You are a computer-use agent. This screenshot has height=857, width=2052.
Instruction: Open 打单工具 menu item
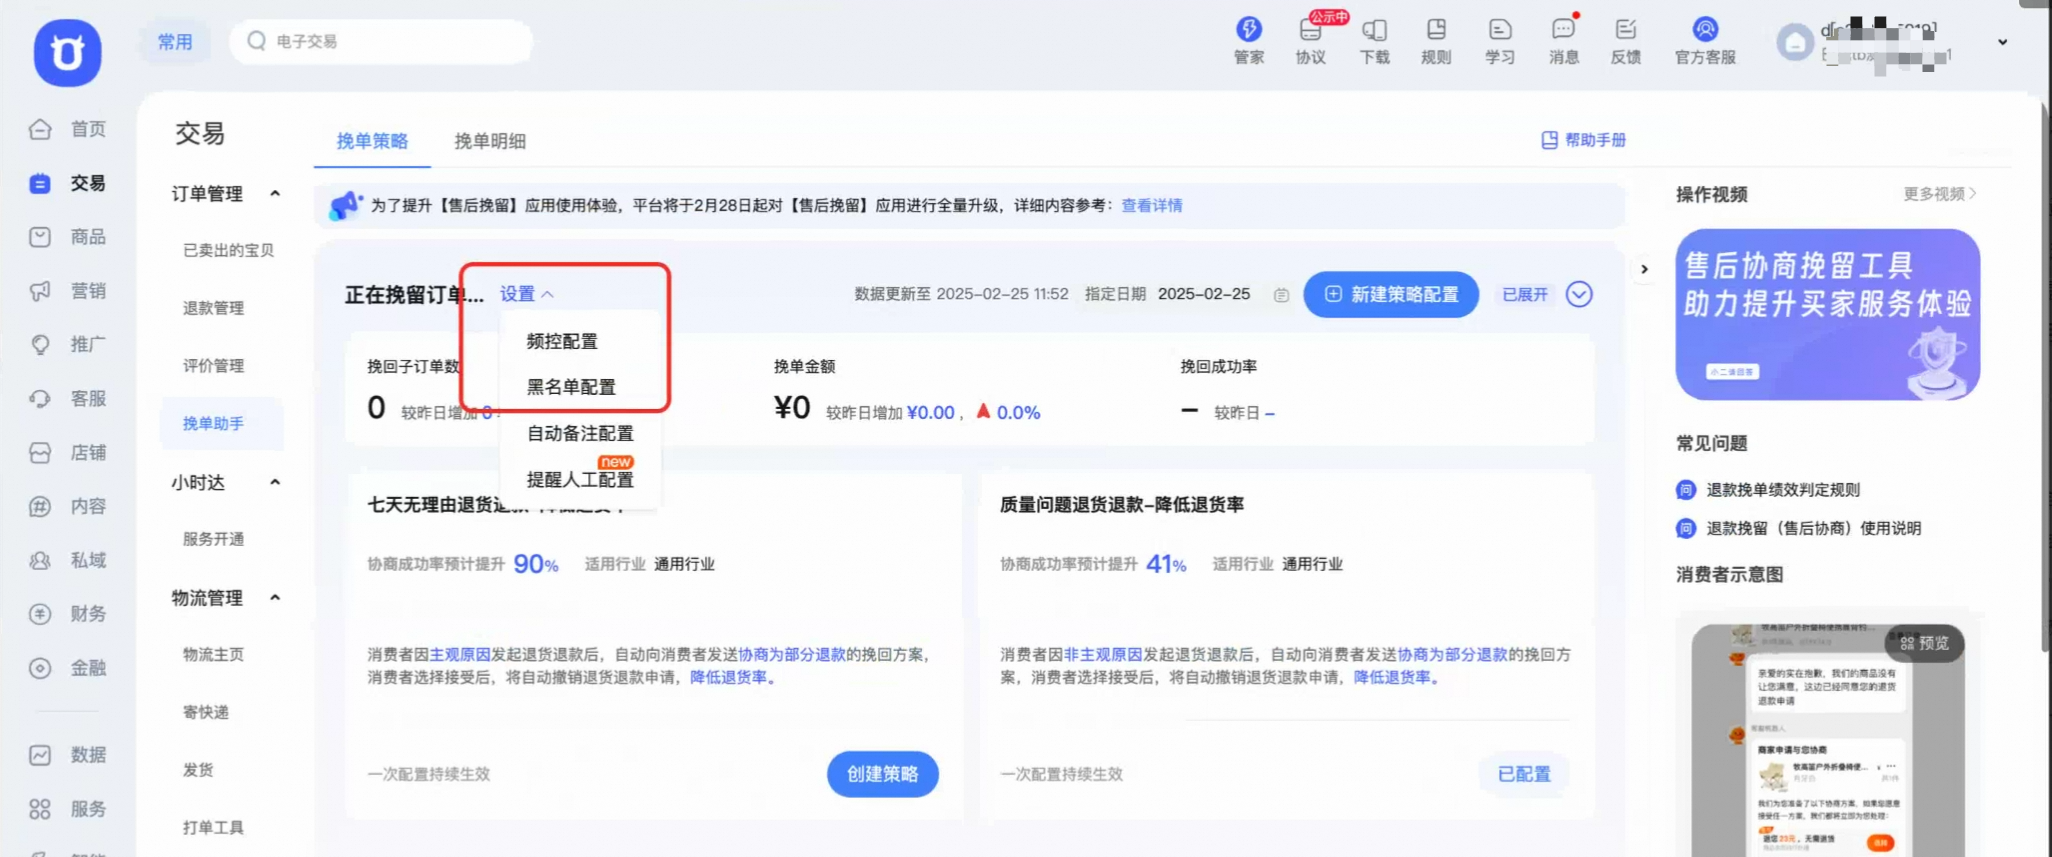[213, 828]
